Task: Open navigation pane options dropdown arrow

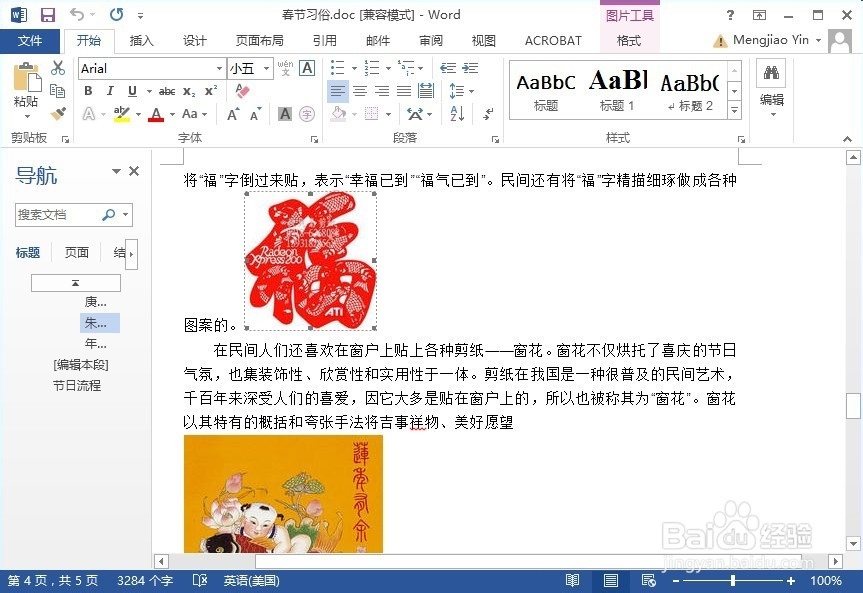Action: click(x=116, y=171)
